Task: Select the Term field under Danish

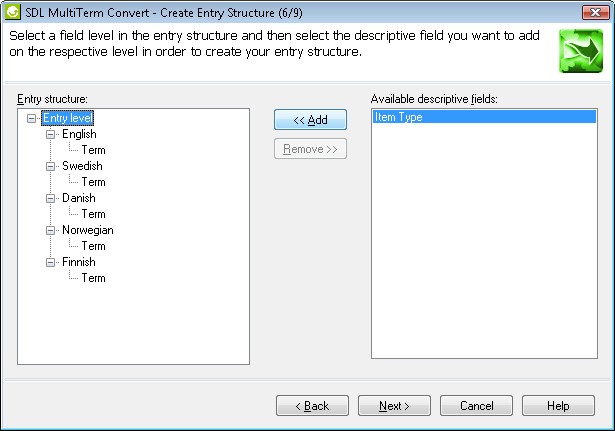Action: pyautogui.click(x=93, y=214)
